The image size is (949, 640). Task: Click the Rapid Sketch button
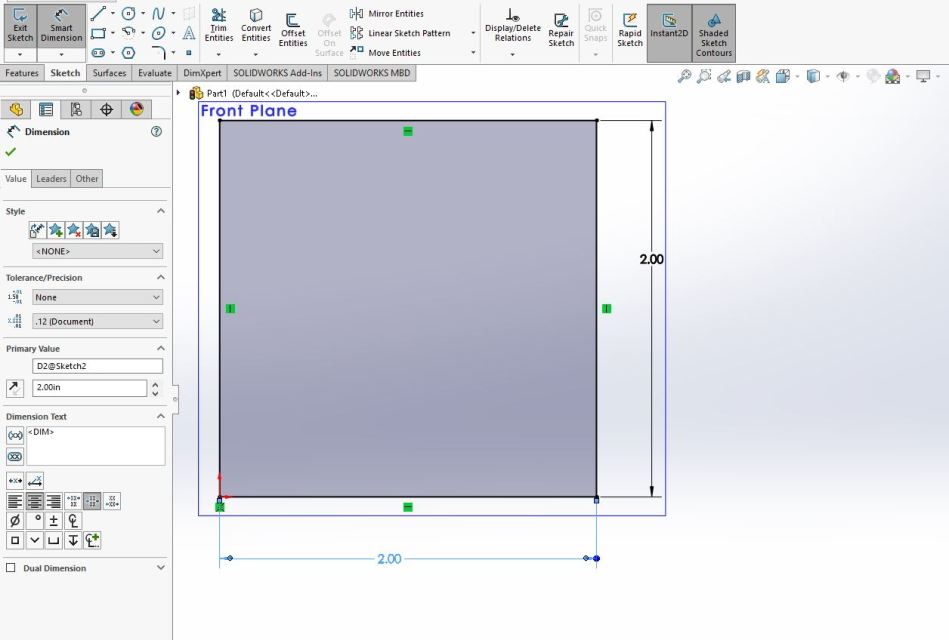tap(629, 30)
